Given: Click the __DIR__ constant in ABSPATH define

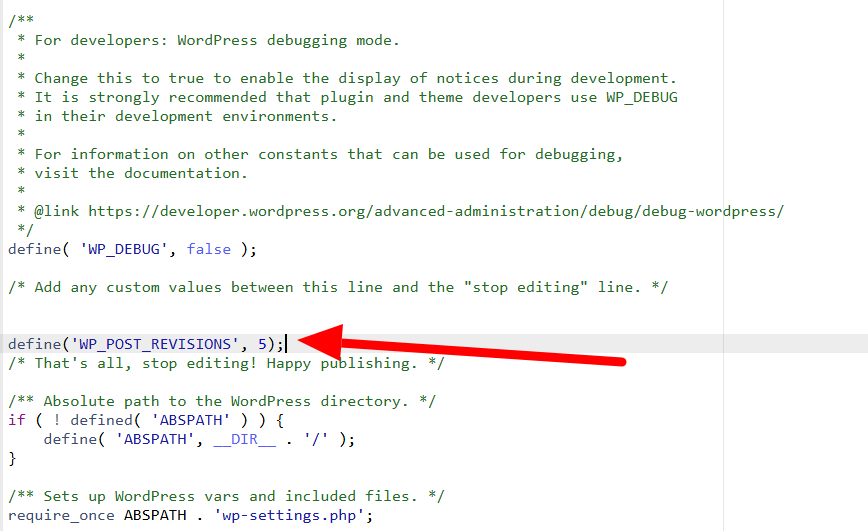Looking at the screenshot, I should (244, 439).
